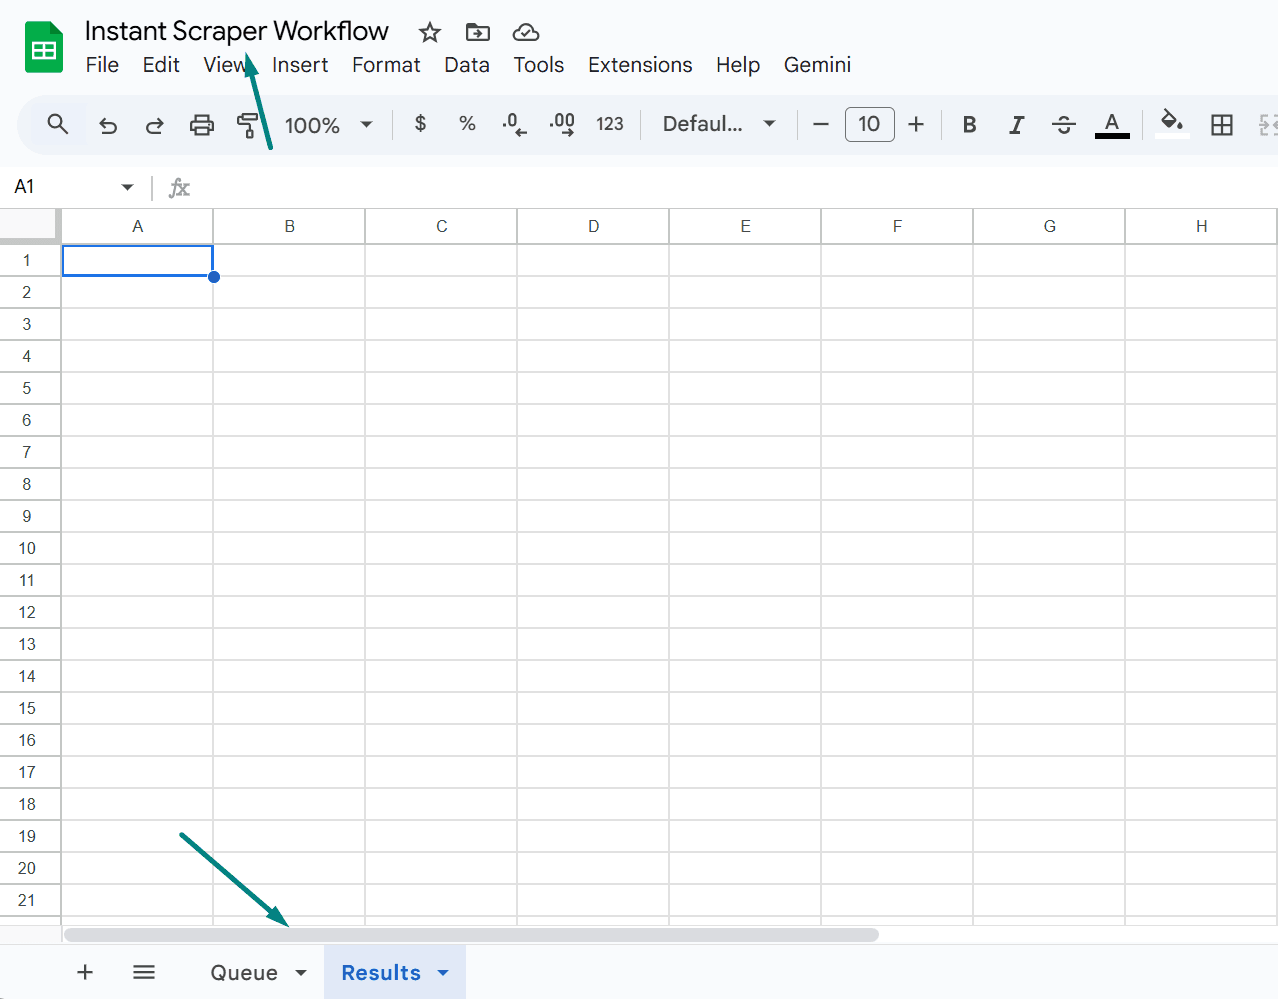
Task: Select the Results sheet tab
Action: click(x=381, y=973)
